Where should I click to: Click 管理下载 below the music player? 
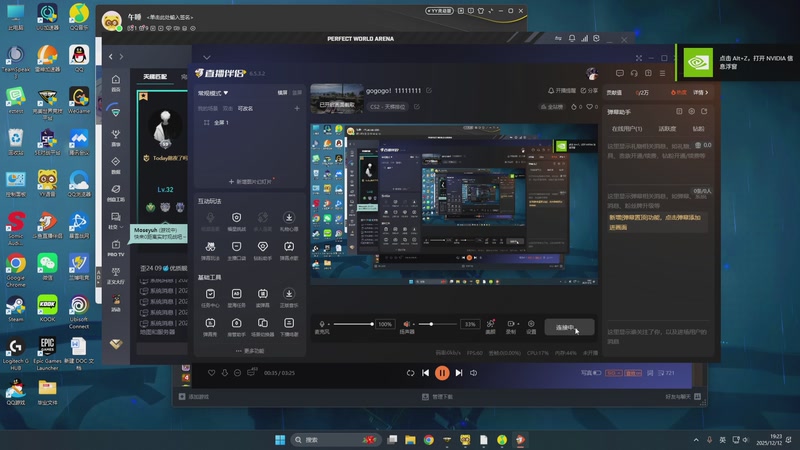point(437,396)
